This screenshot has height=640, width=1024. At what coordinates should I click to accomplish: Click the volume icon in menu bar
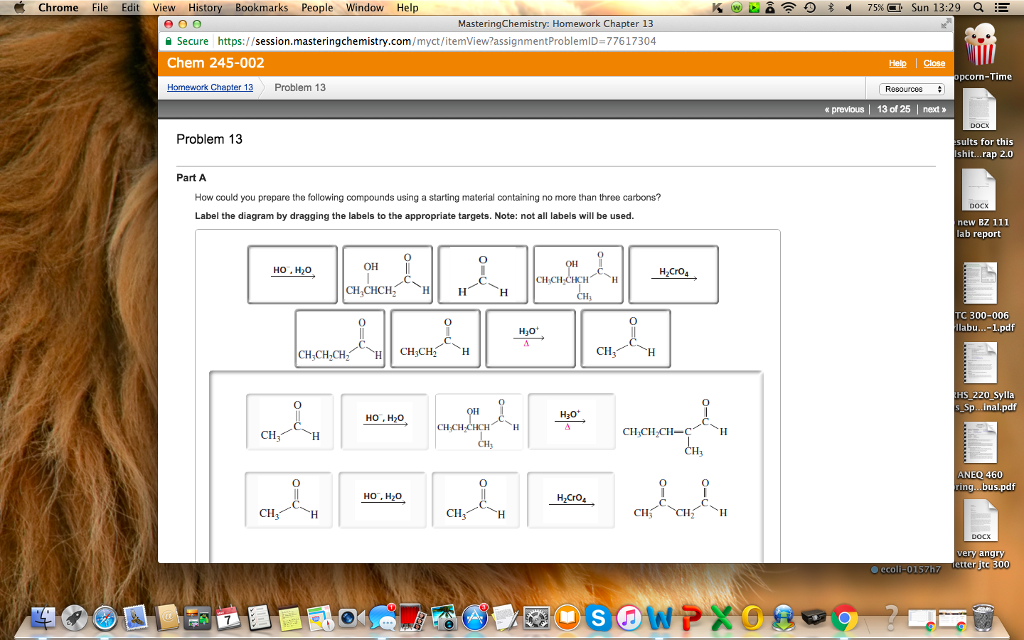(x=847, y=8)
